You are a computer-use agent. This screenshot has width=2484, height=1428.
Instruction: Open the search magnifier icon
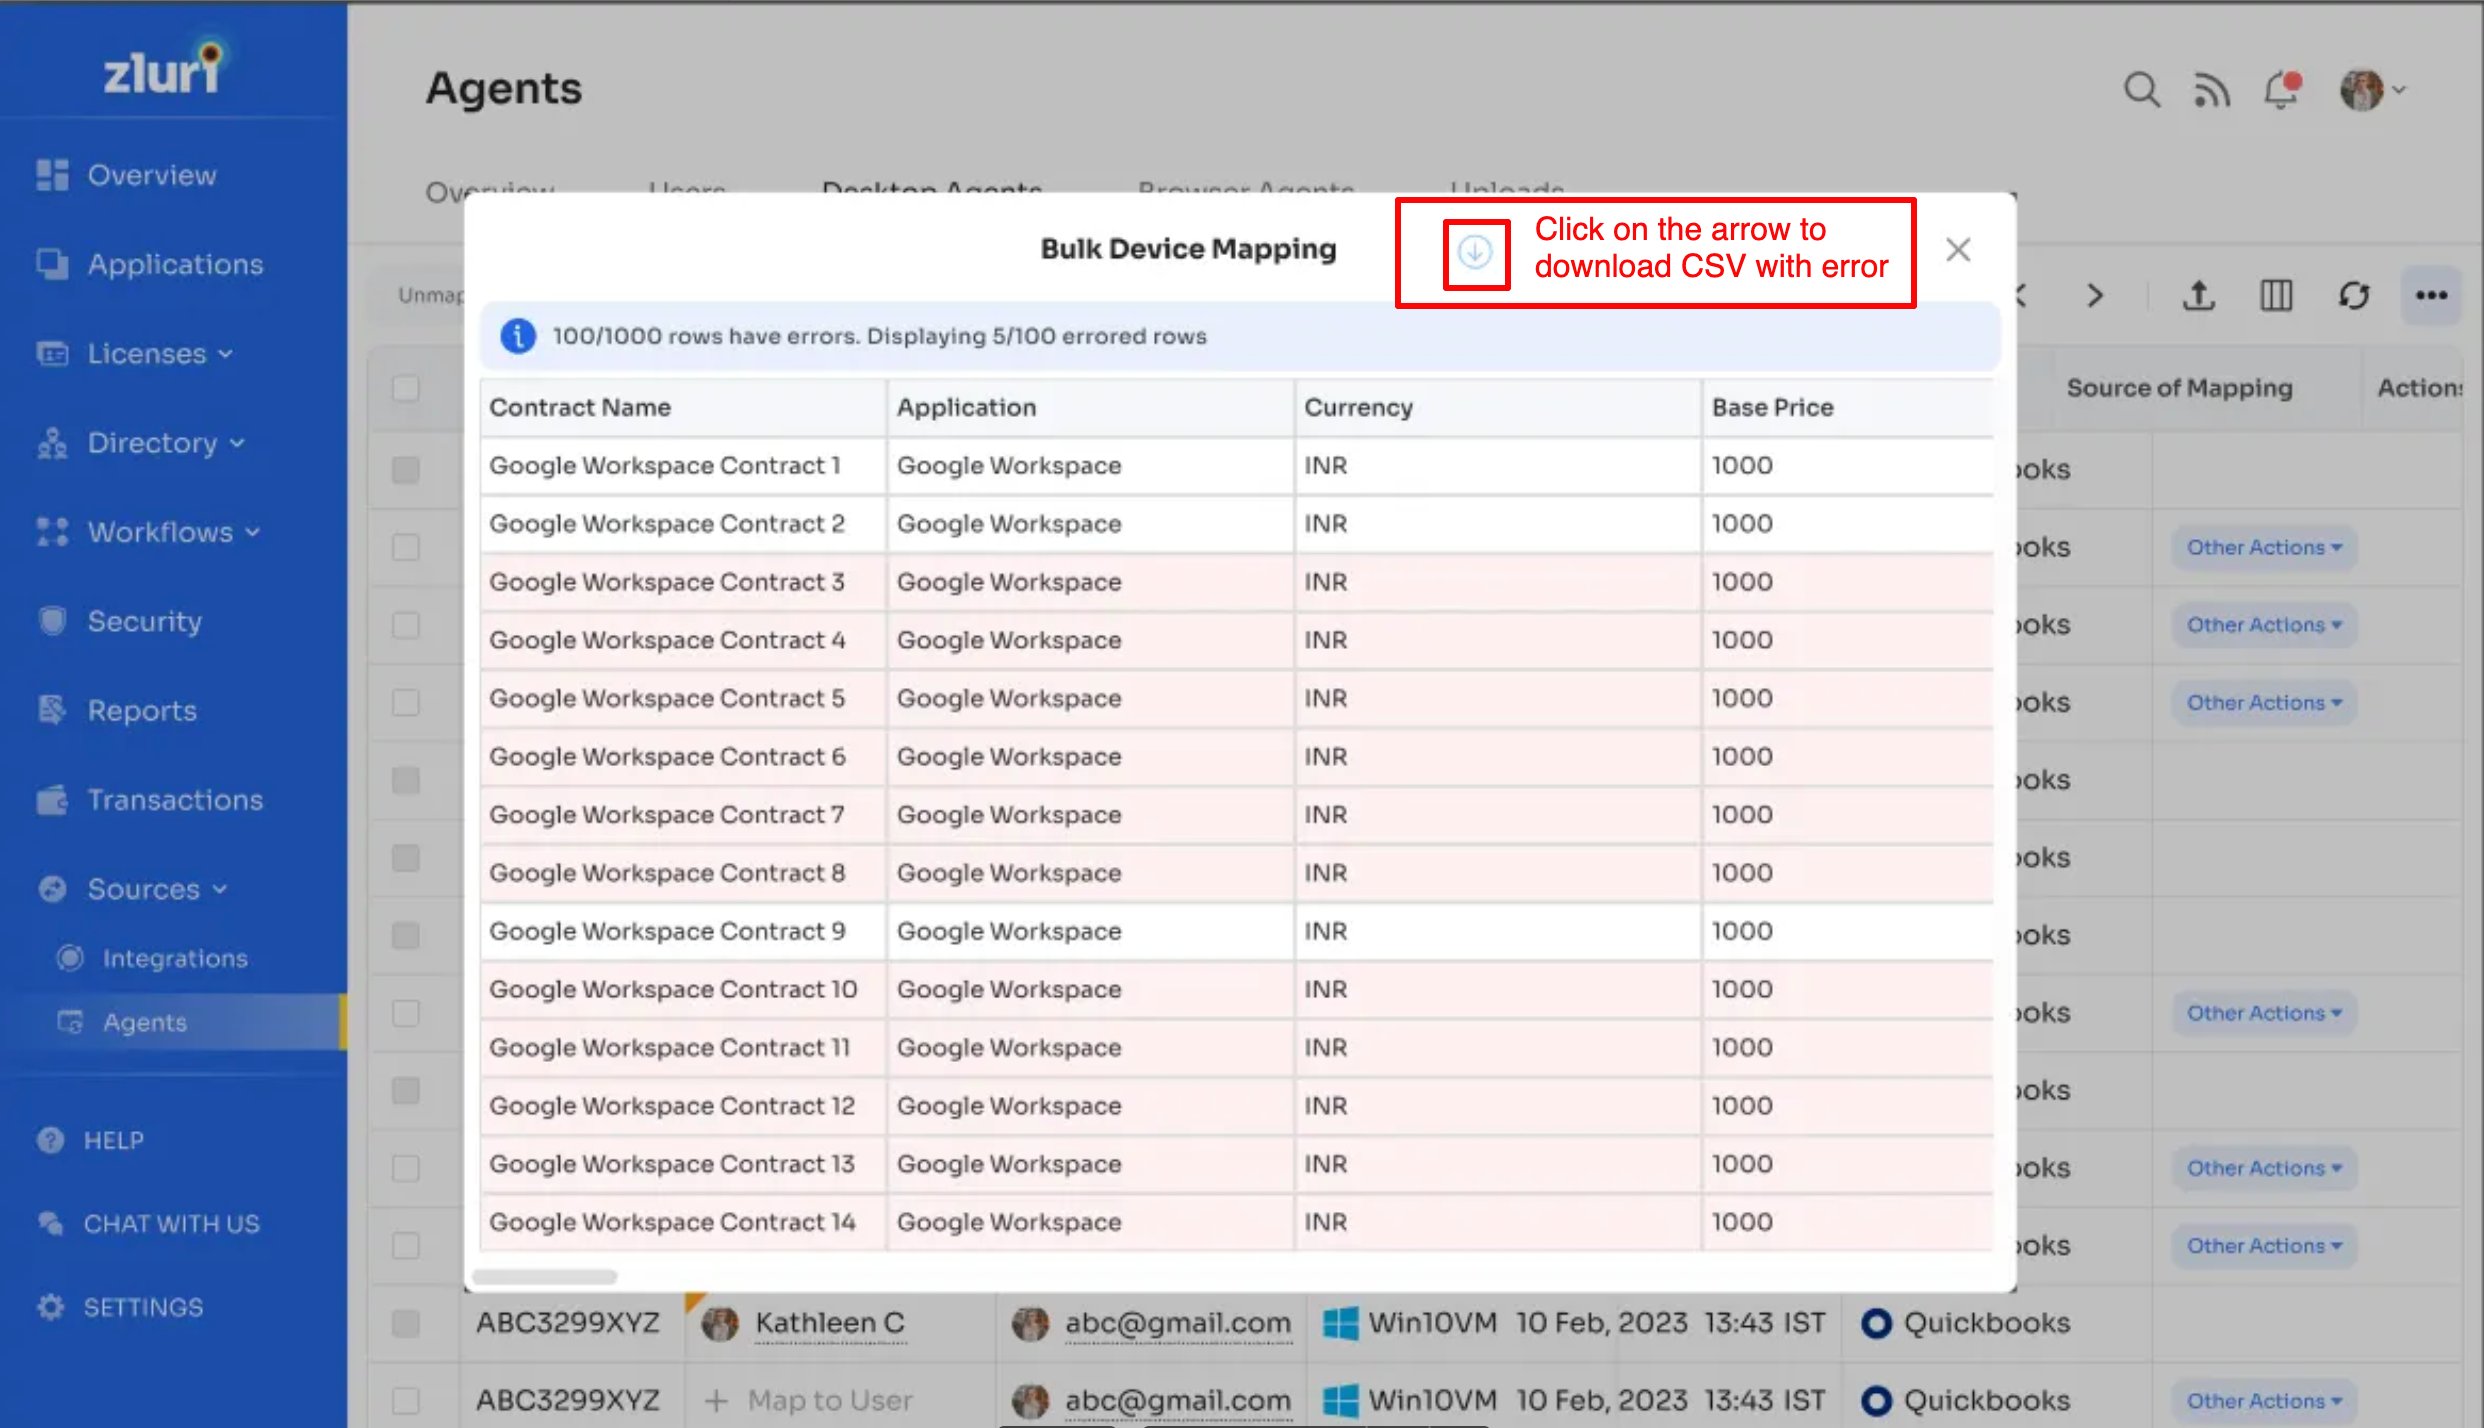click(2141, 90)
